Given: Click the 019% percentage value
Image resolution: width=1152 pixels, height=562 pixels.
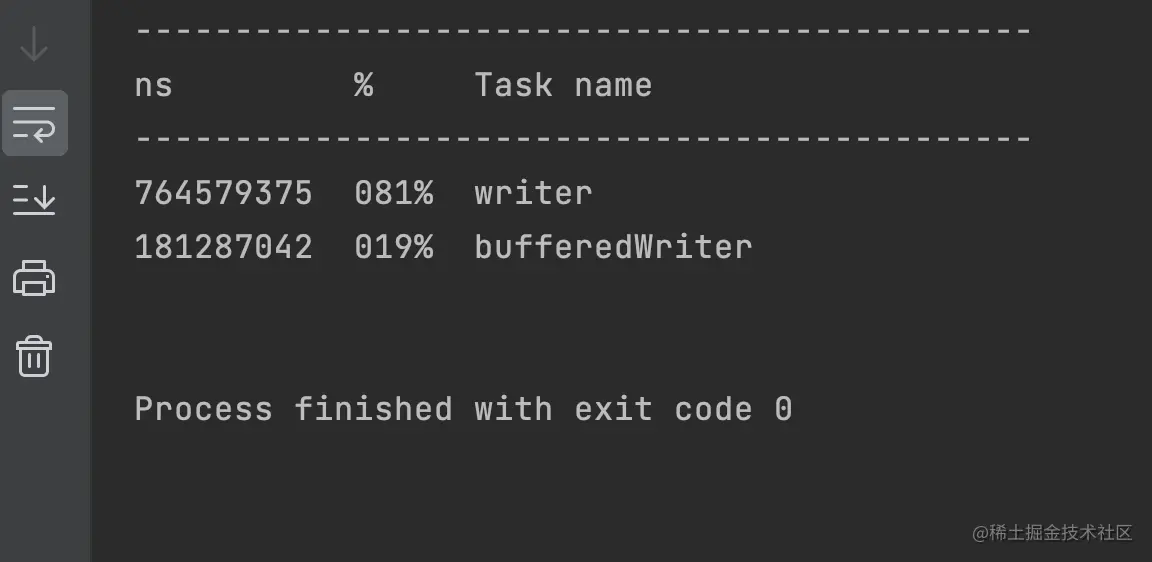Looking at the screenshot, I should 393,247.
